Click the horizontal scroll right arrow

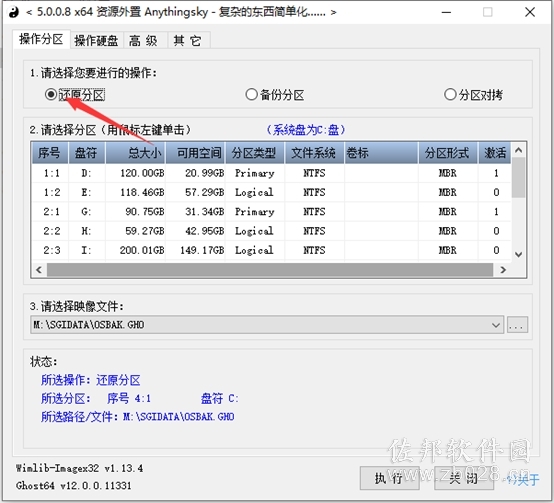click(x=503, y=270)
